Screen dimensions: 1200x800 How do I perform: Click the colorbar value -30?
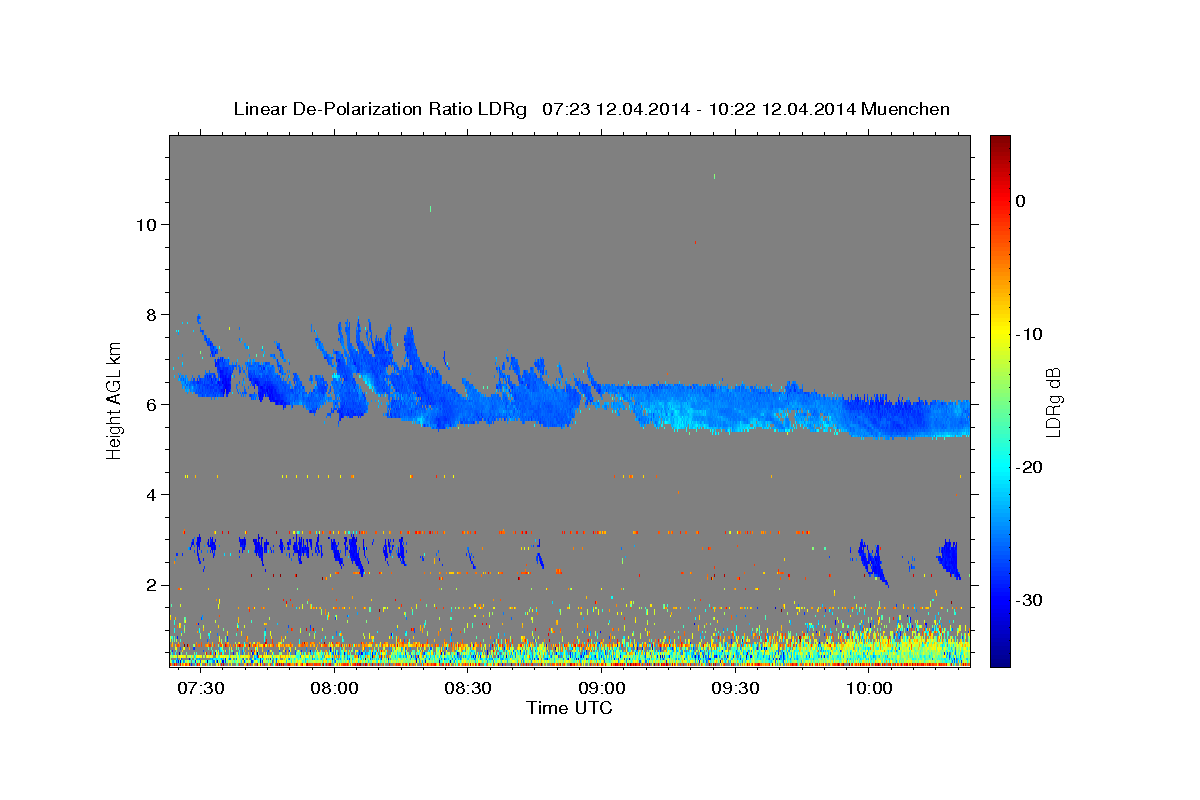[1029, 600]
